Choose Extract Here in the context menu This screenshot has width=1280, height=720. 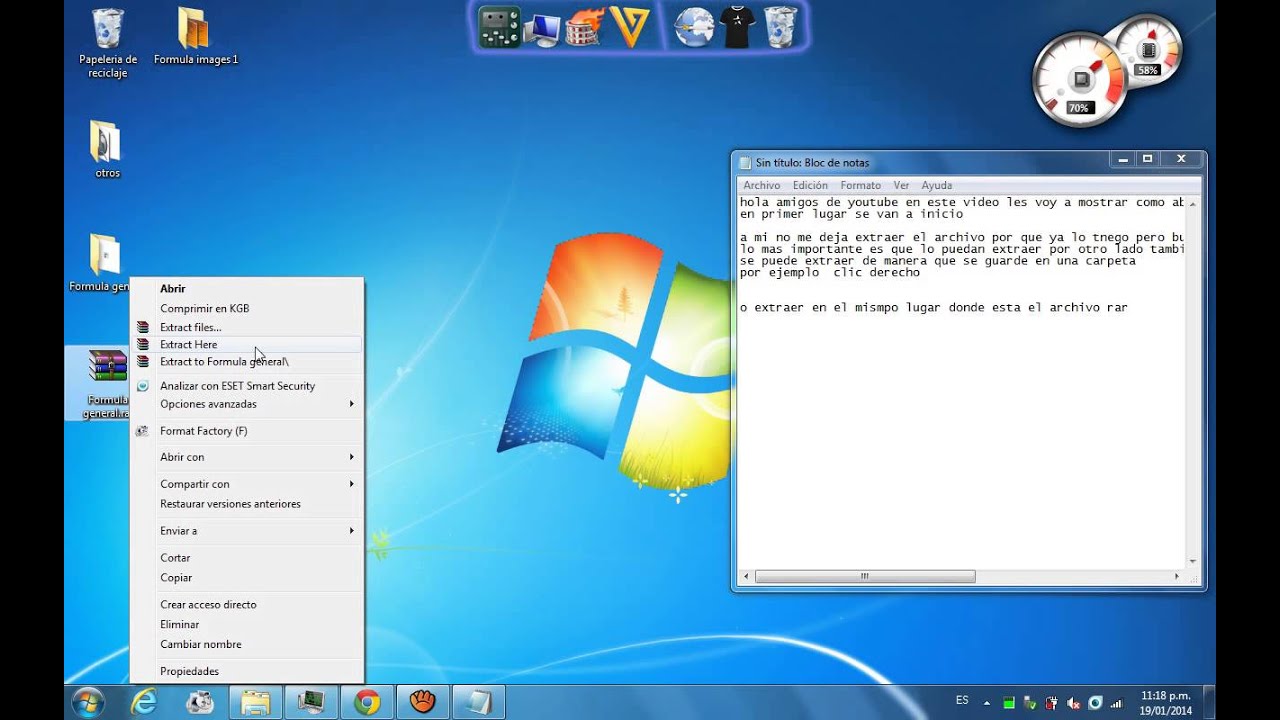pyautogui.click(x=247, y=344)
